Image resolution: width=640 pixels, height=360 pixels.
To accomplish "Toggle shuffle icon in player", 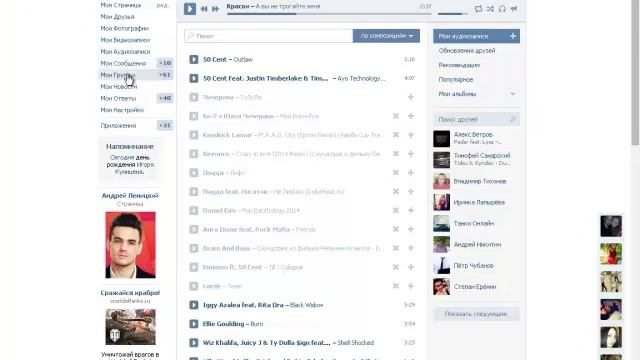I will coord(490,9).
